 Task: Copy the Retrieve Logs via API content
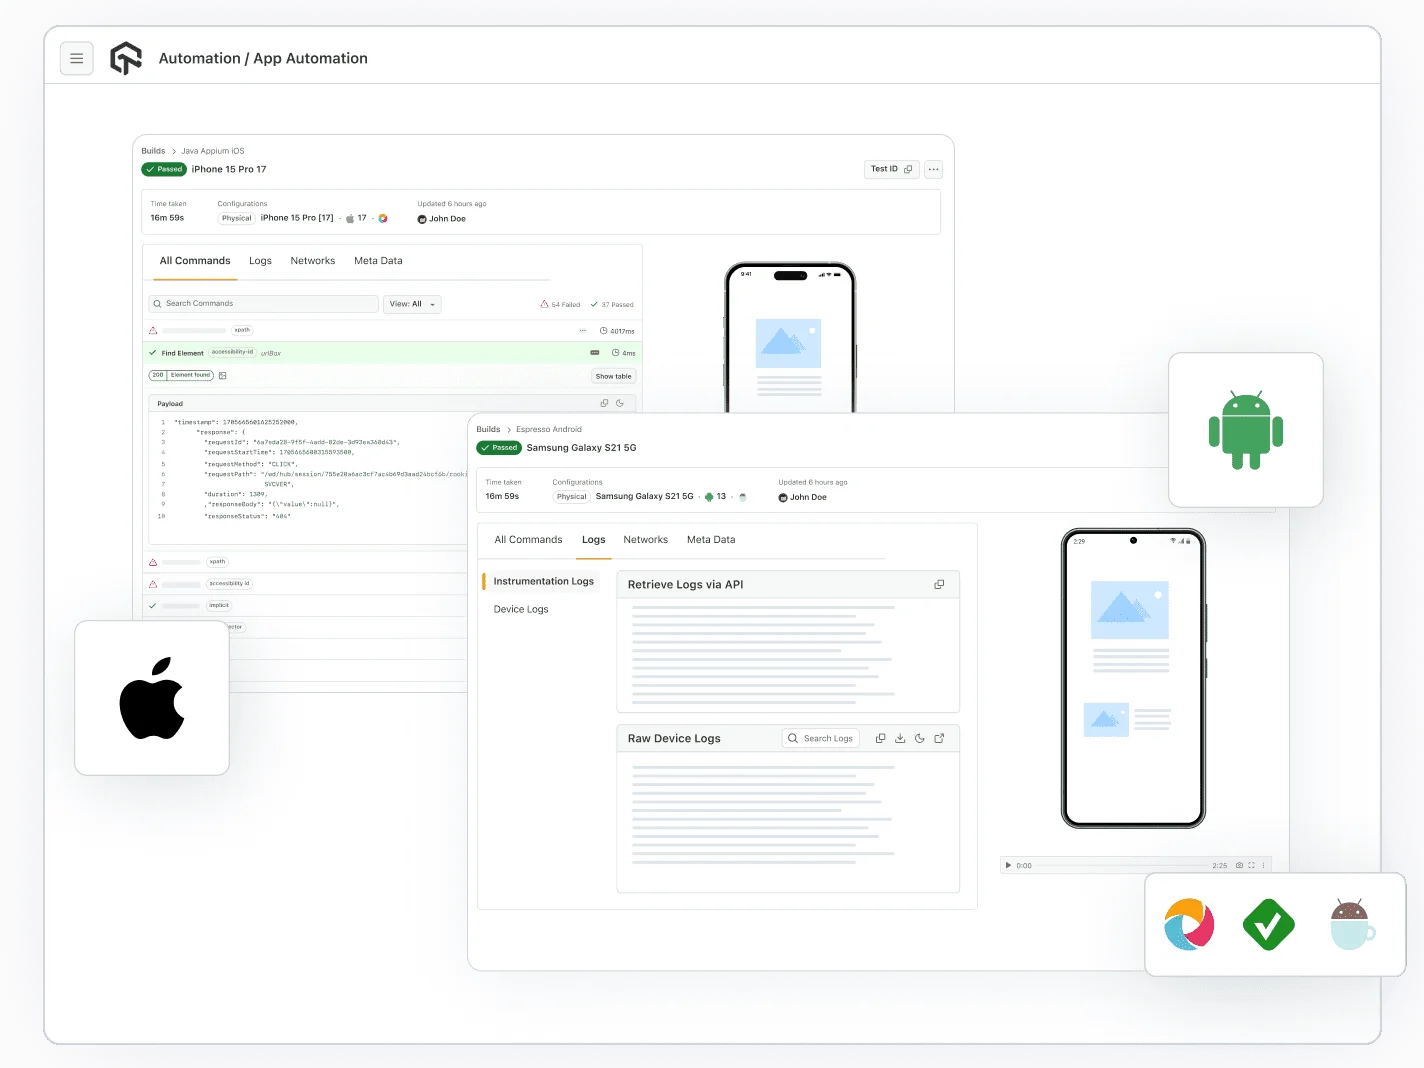pyautogui.click(x=939, y=585)
